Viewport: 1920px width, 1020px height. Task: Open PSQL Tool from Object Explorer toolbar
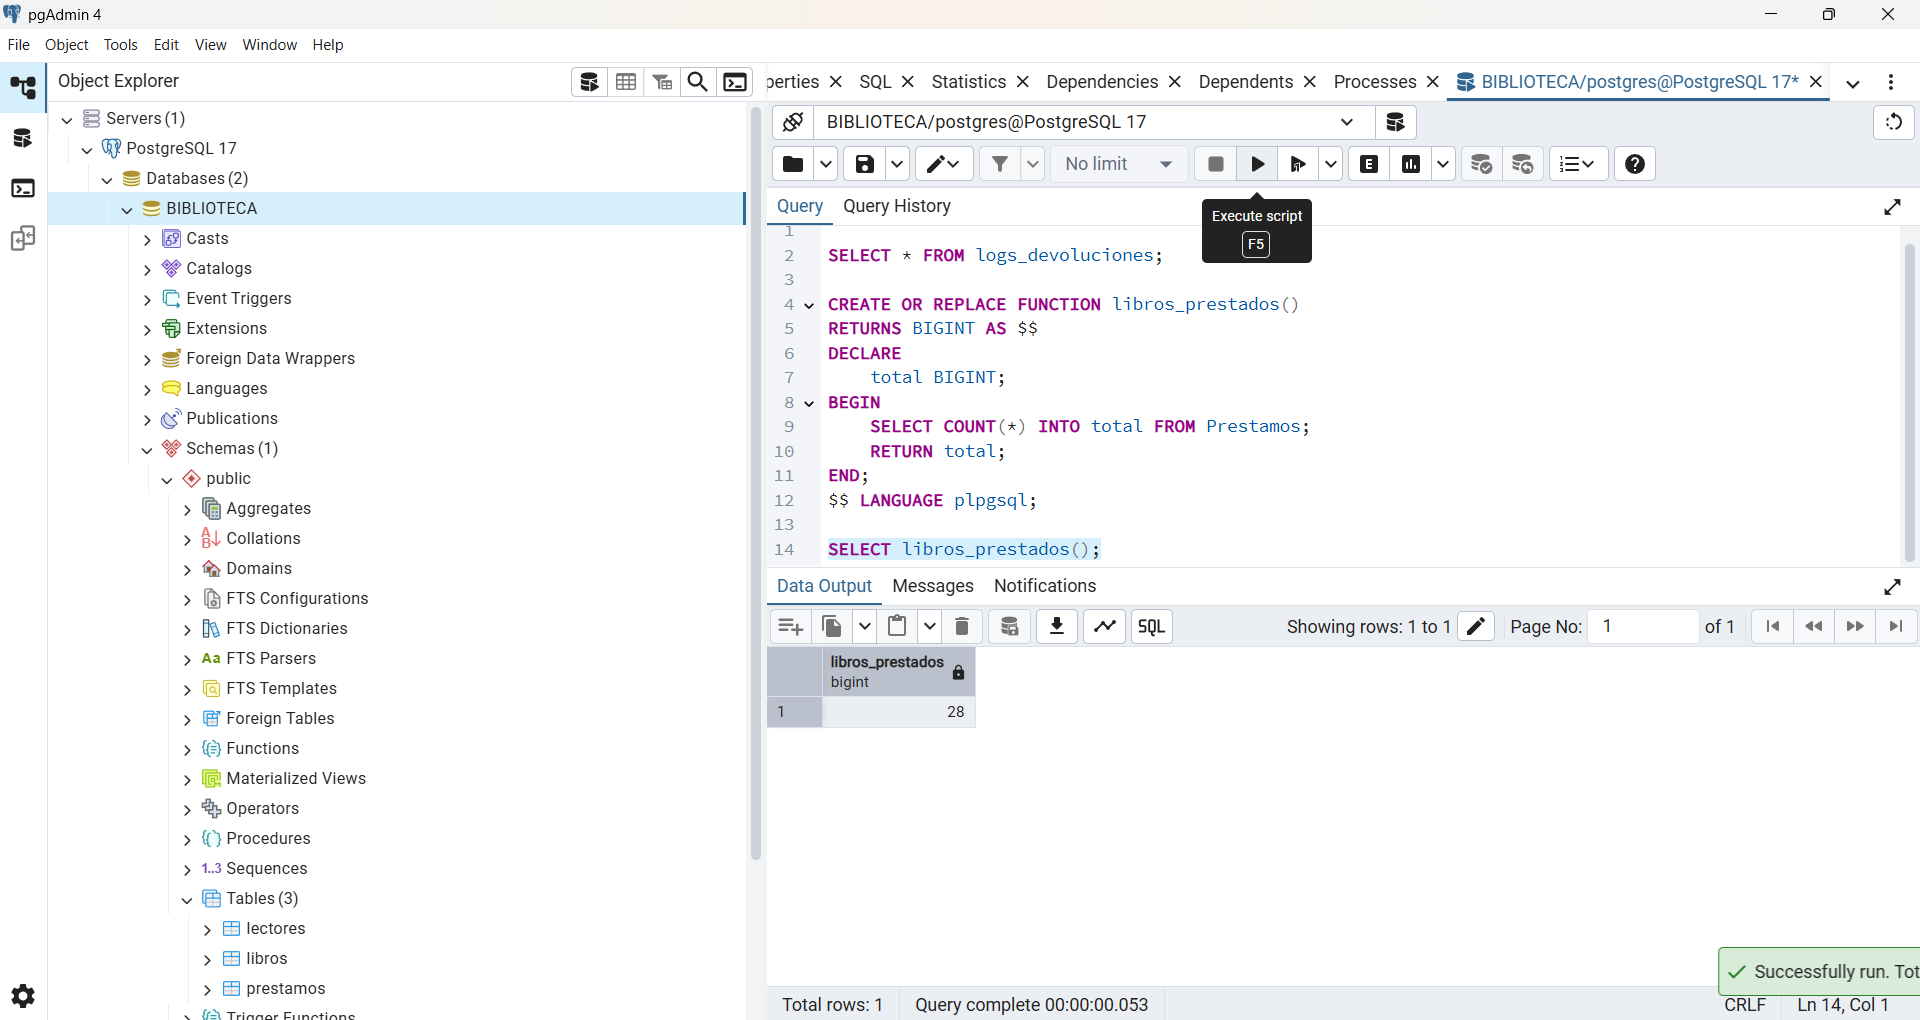pos(735,82)
